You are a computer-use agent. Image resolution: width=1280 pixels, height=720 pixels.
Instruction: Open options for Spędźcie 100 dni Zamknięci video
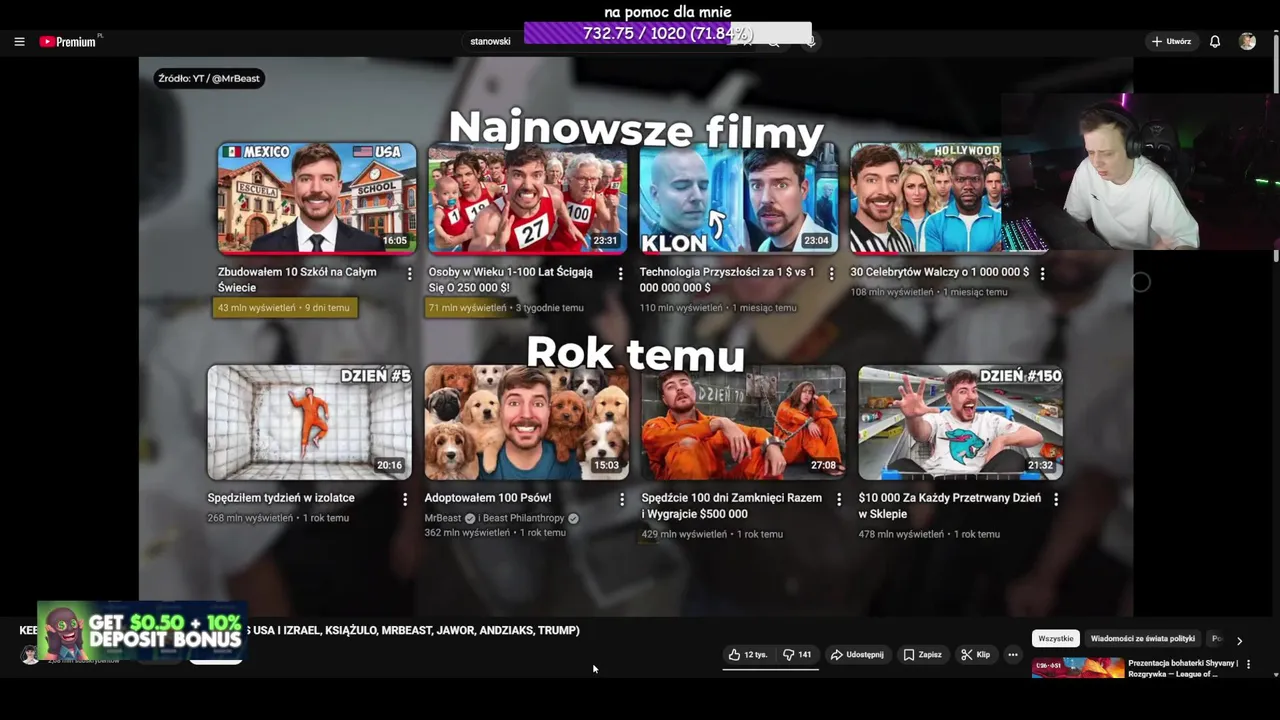(839, 499)
